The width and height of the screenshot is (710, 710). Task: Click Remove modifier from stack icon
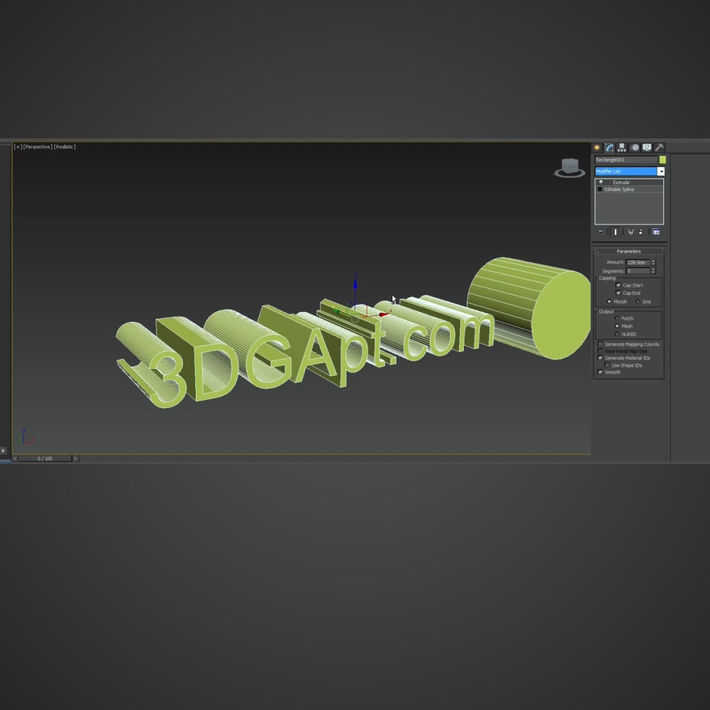(x=641, y=232)
